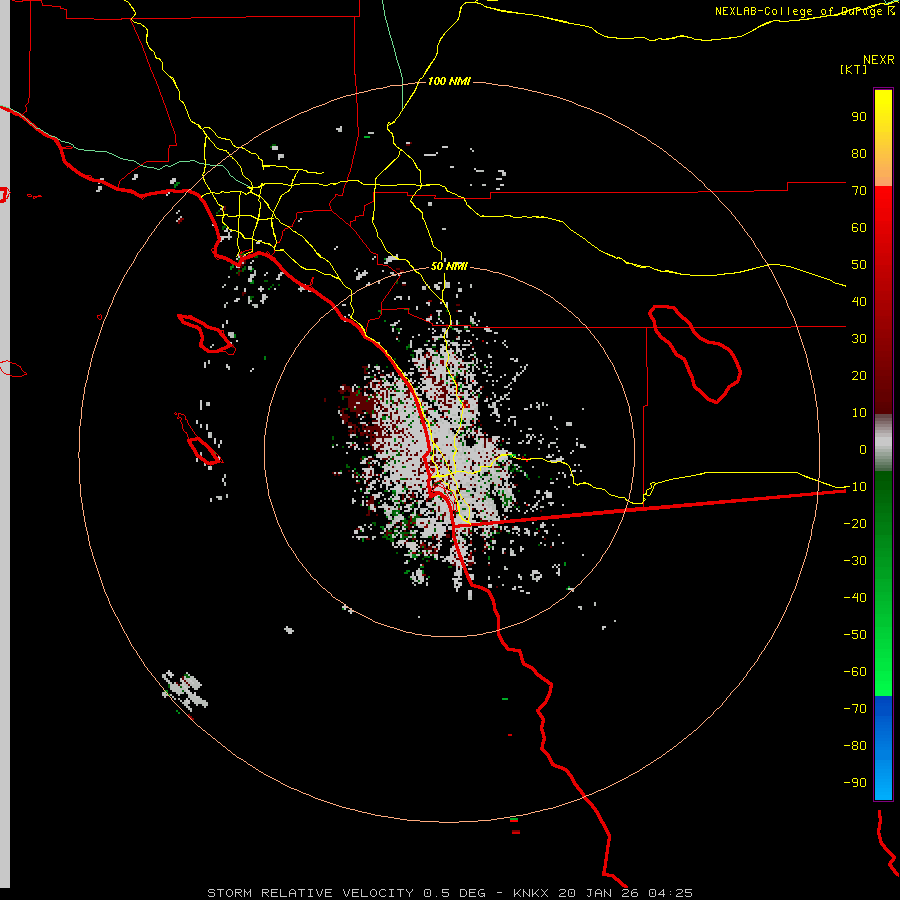Click the blue bottom segment of color bar
The height and width of the screenshot is (900, 900).
tap(883, 748)
